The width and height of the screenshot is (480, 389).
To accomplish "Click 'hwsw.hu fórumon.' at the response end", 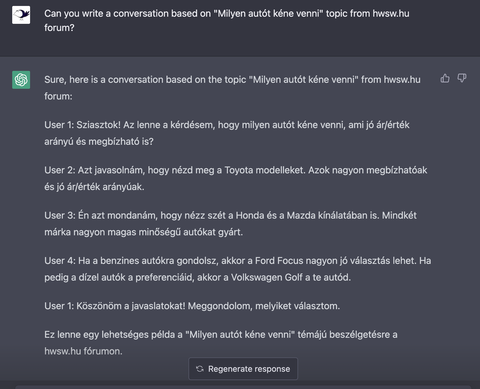I will point(83,351).
